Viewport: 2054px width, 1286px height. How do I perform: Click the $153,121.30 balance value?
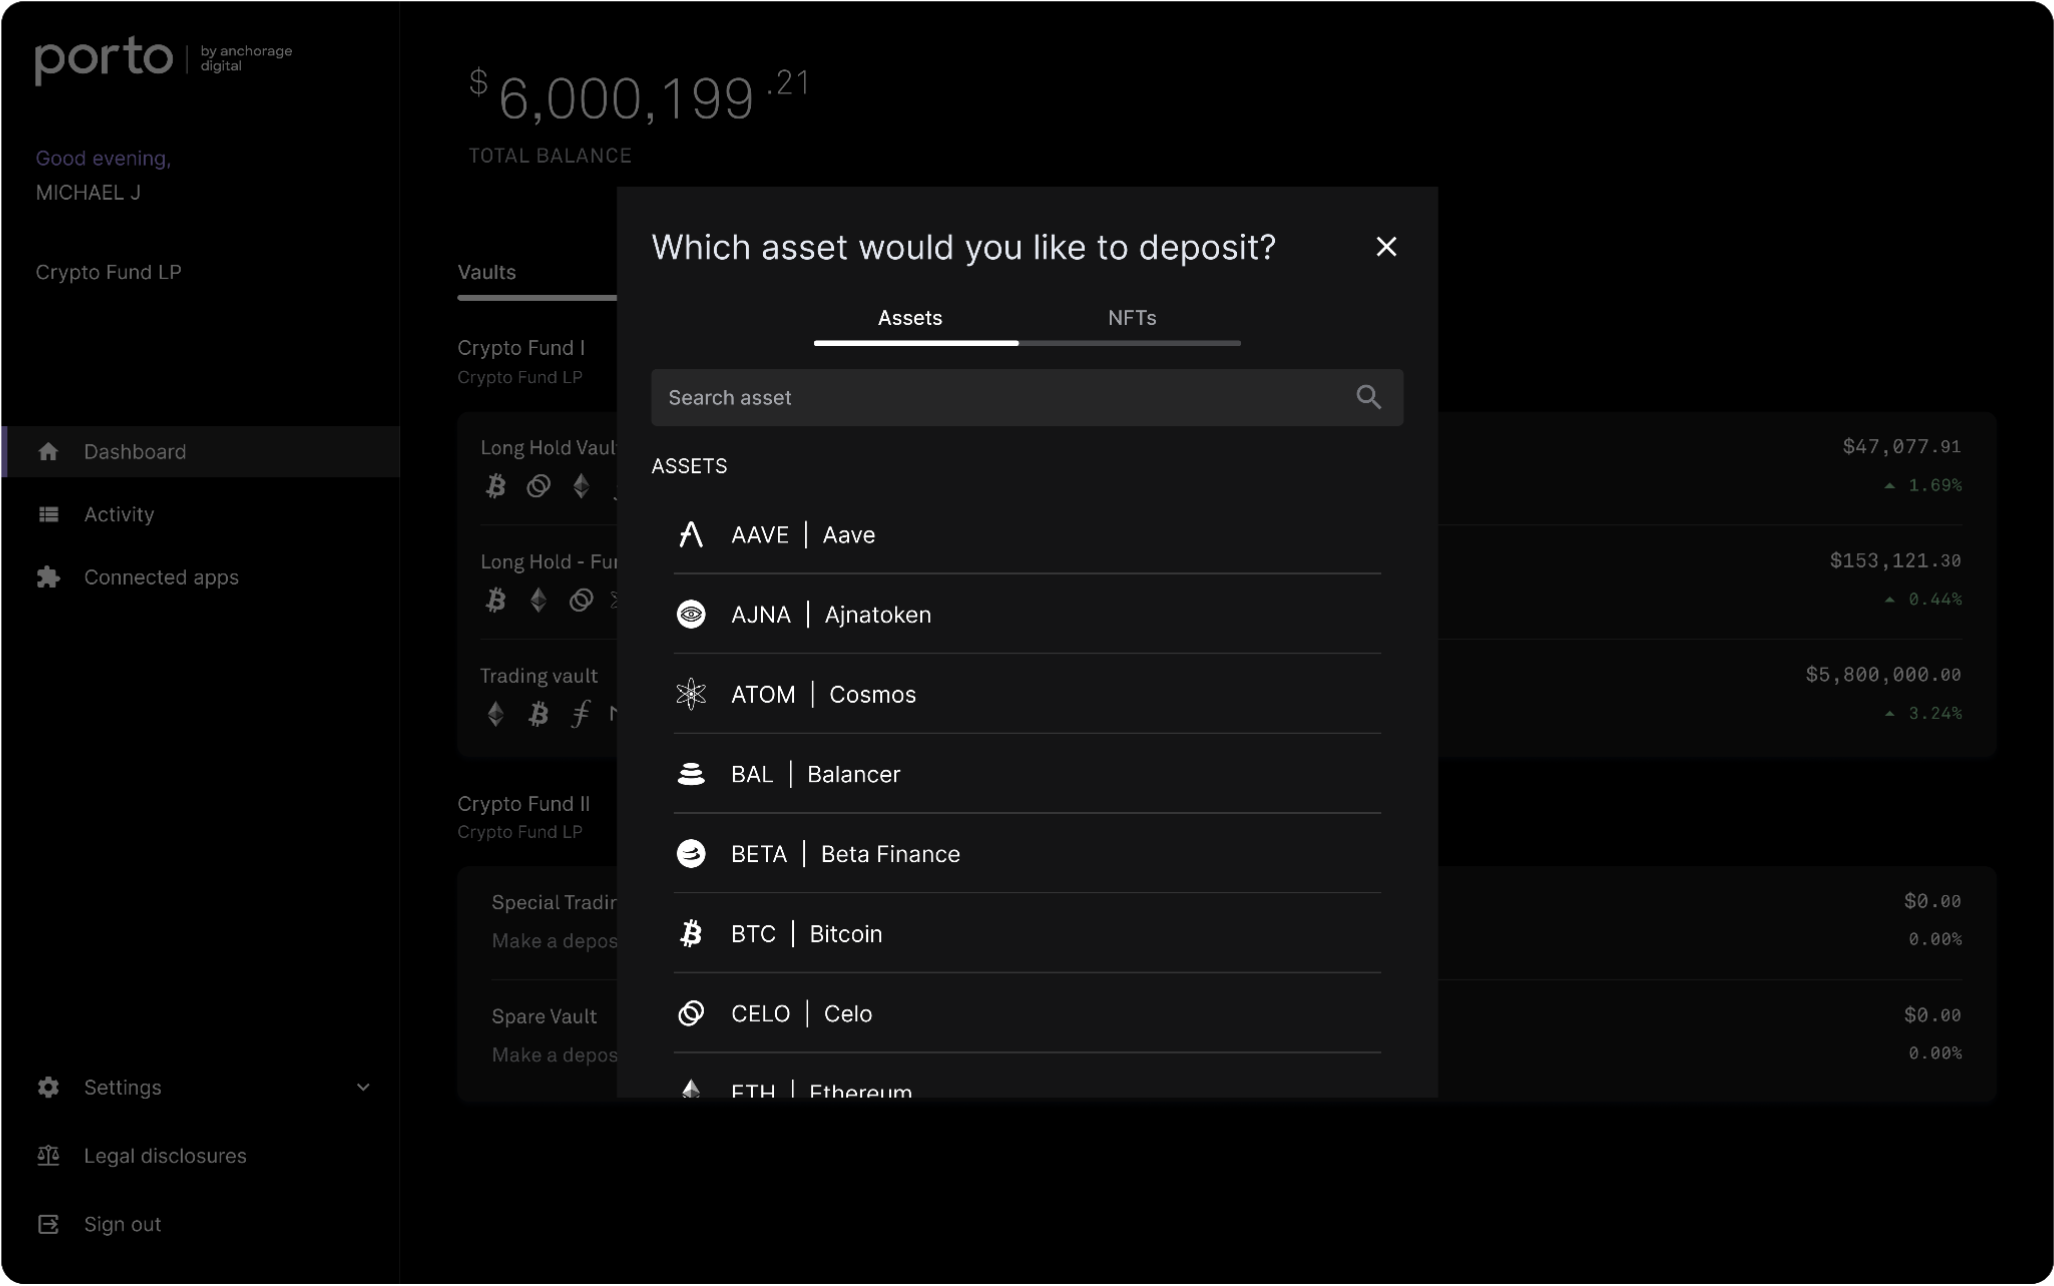tap(1895, 561)
